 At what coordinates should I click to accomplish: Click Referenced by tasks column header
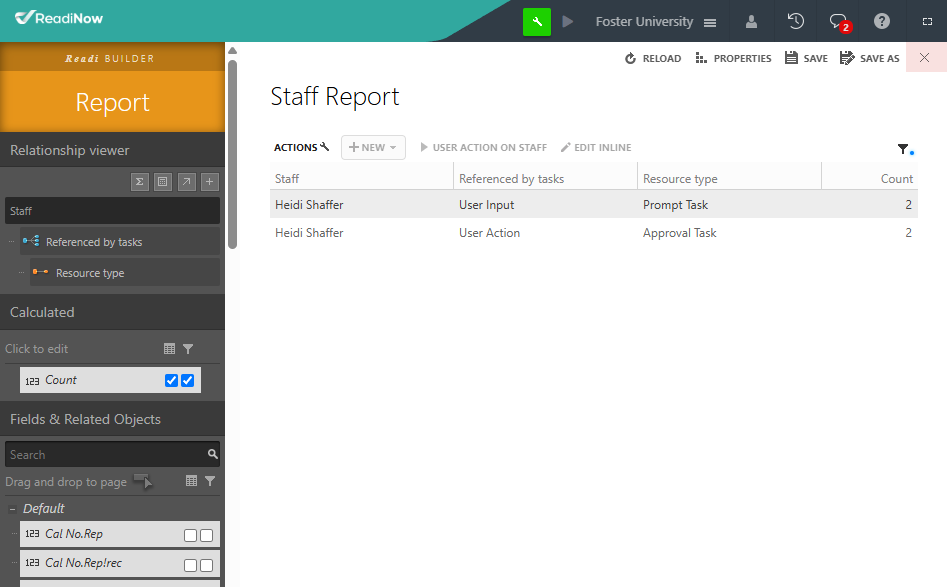point(545,179)
